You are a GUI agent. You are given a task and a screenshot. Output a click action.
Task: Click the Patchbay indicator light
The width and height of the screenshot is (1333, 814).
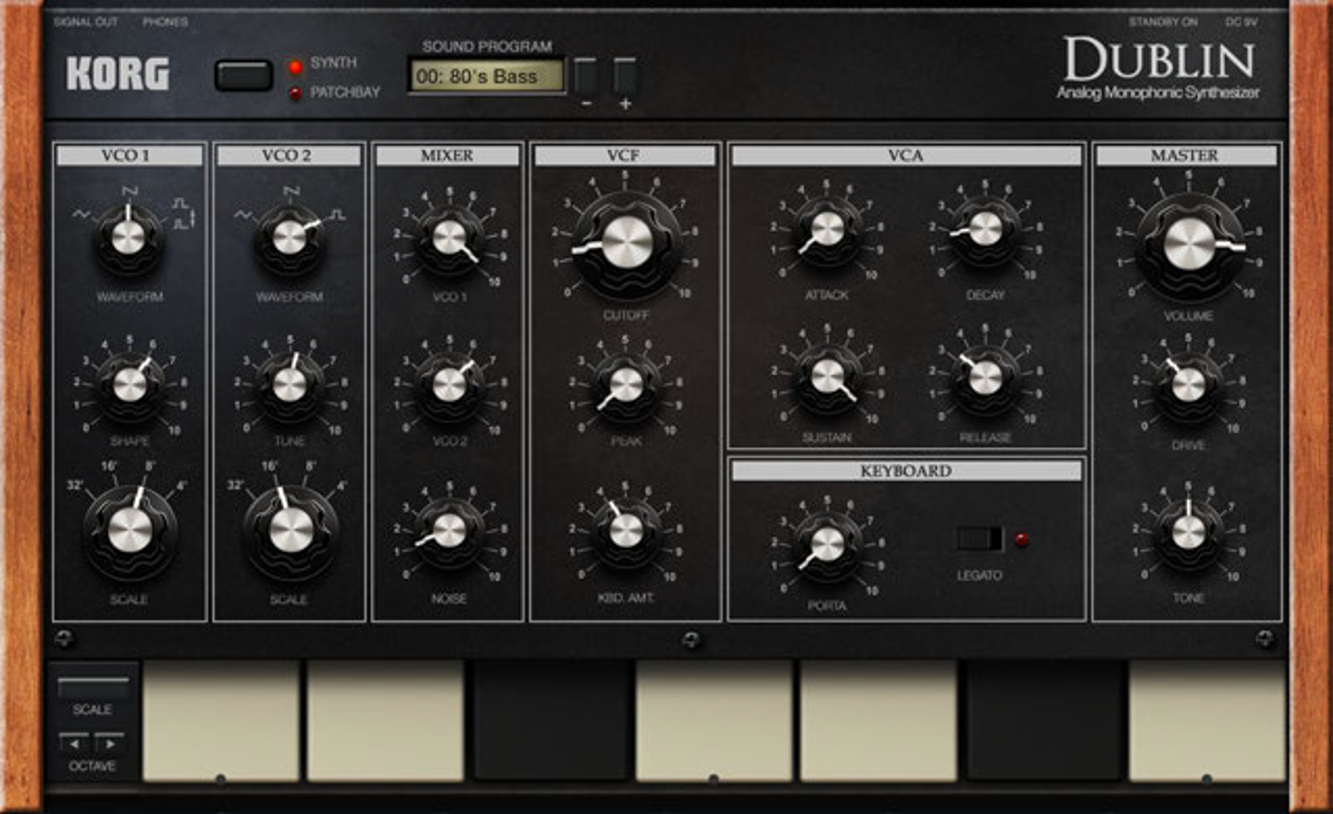click(295, 94)
